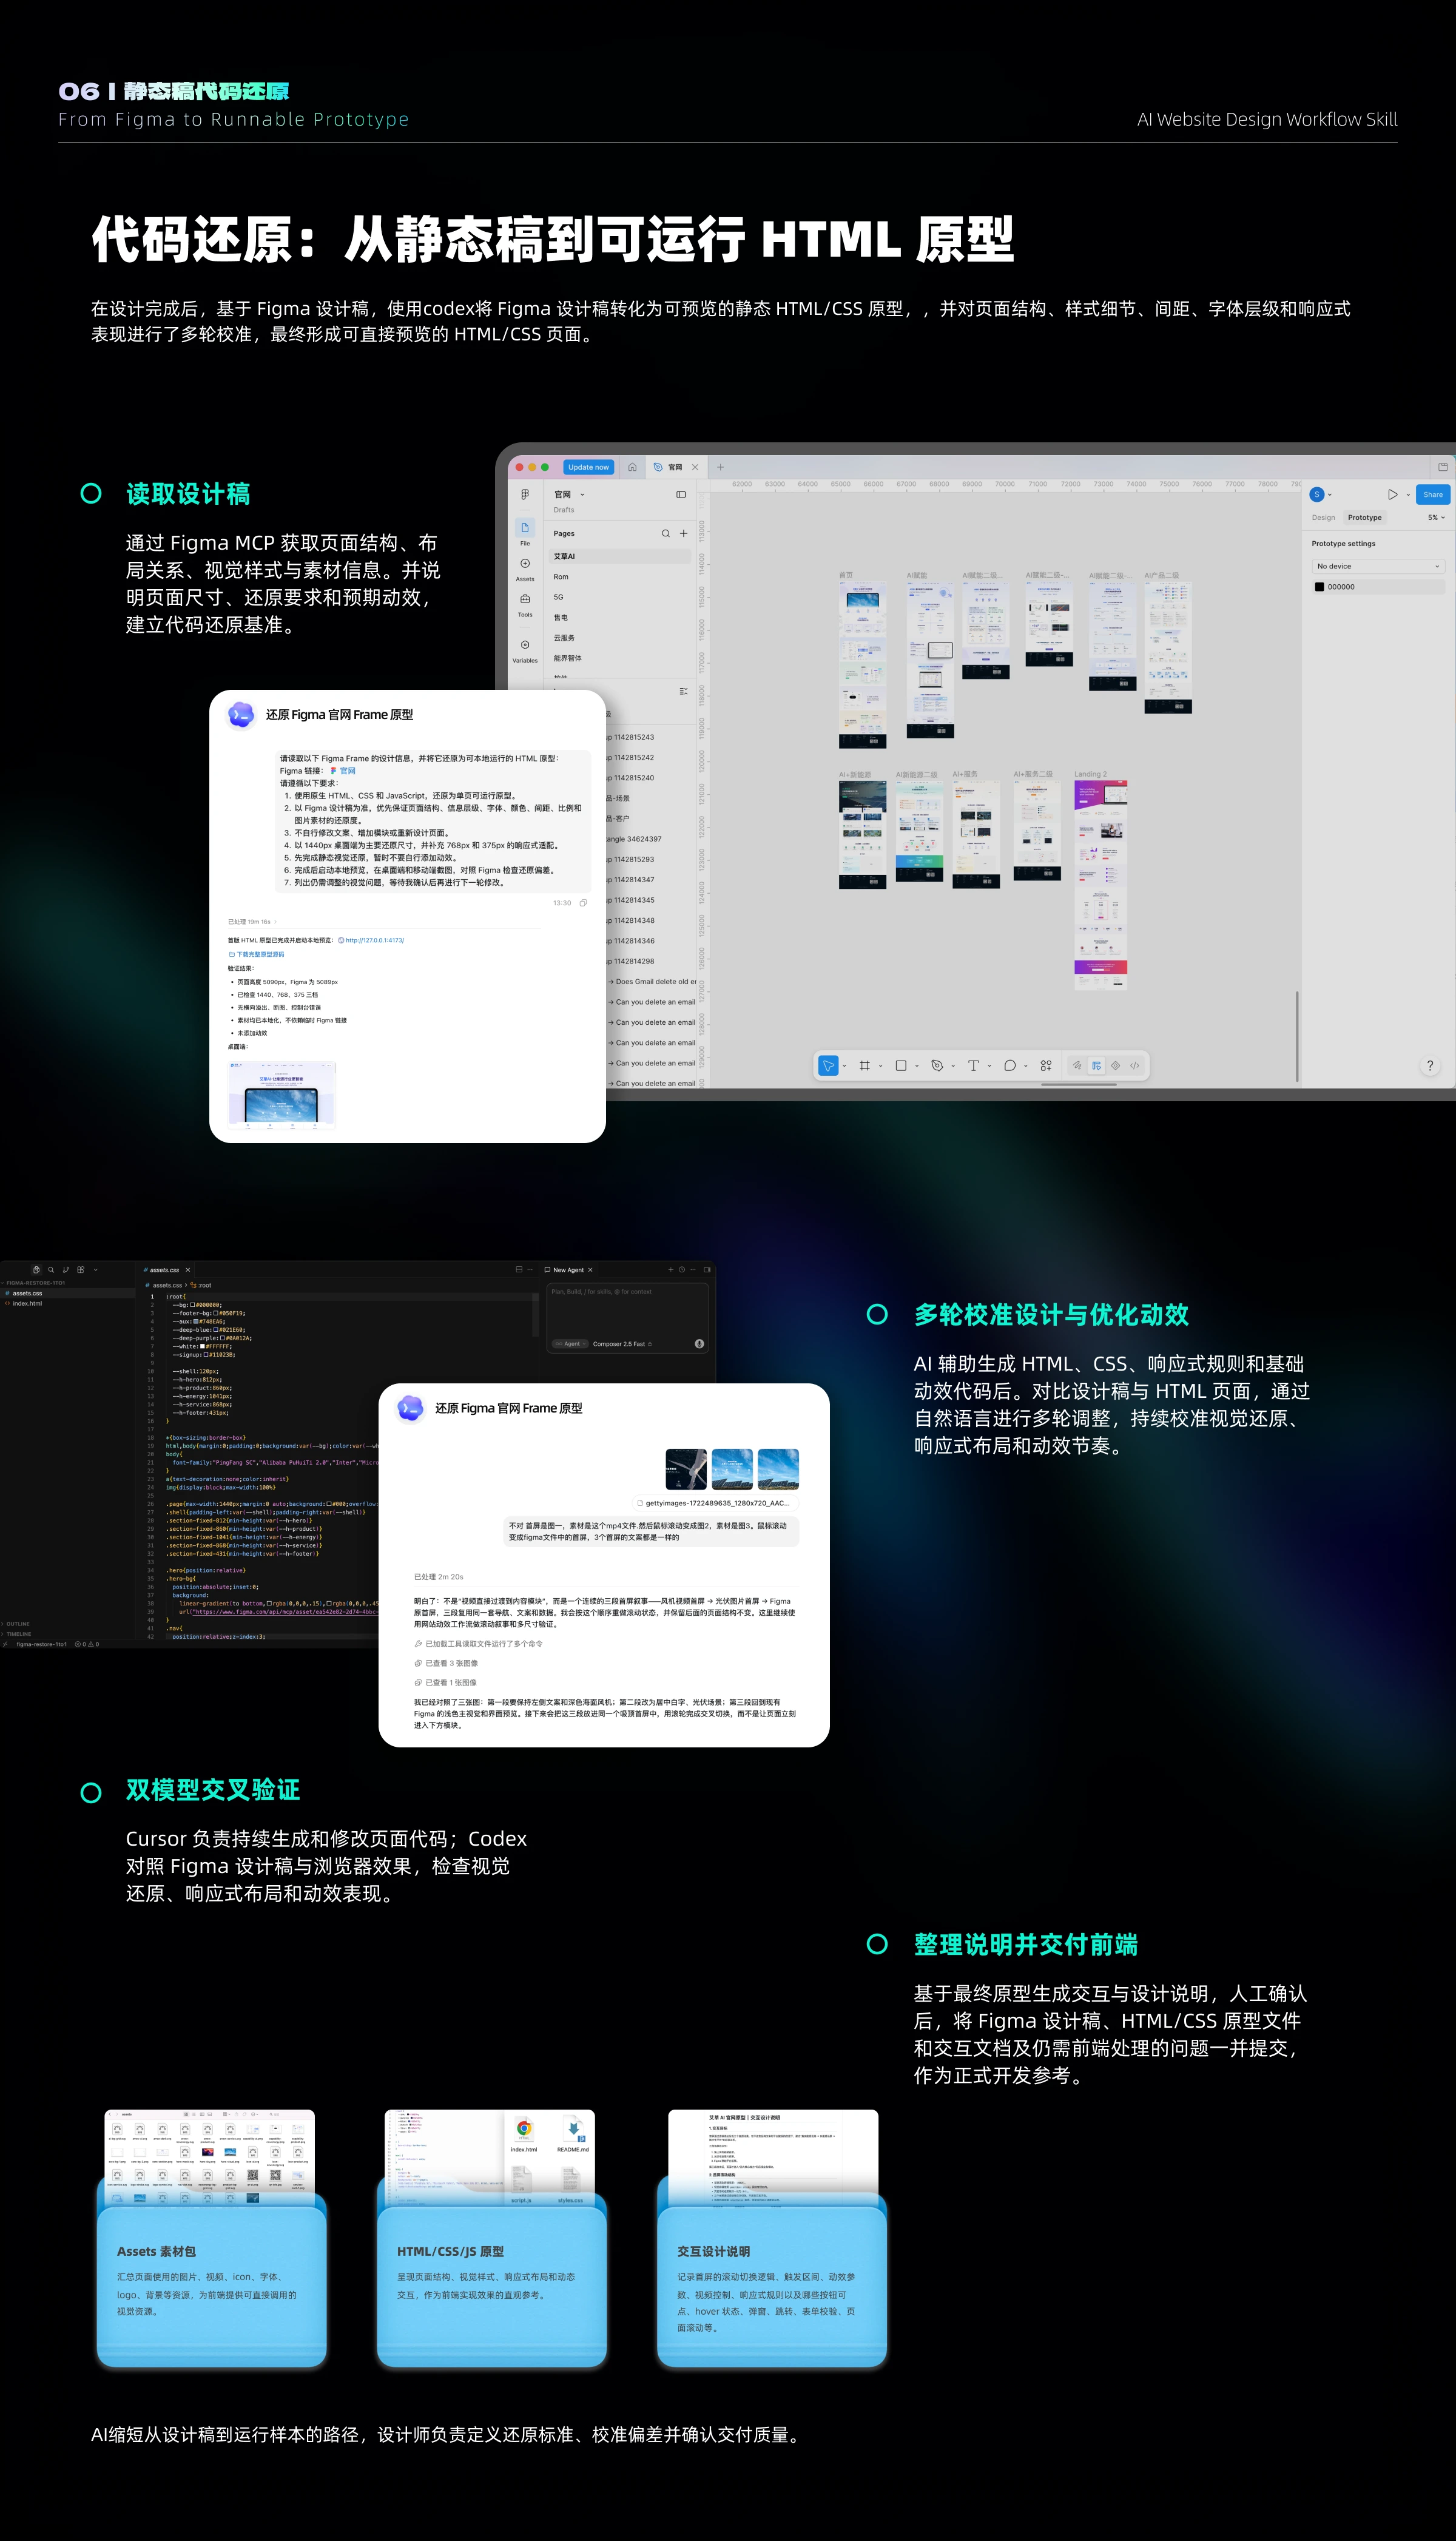Click the search icon in code editor sidebar
This screenshot has height=2541, width=1456.
tap(51, 1270)
